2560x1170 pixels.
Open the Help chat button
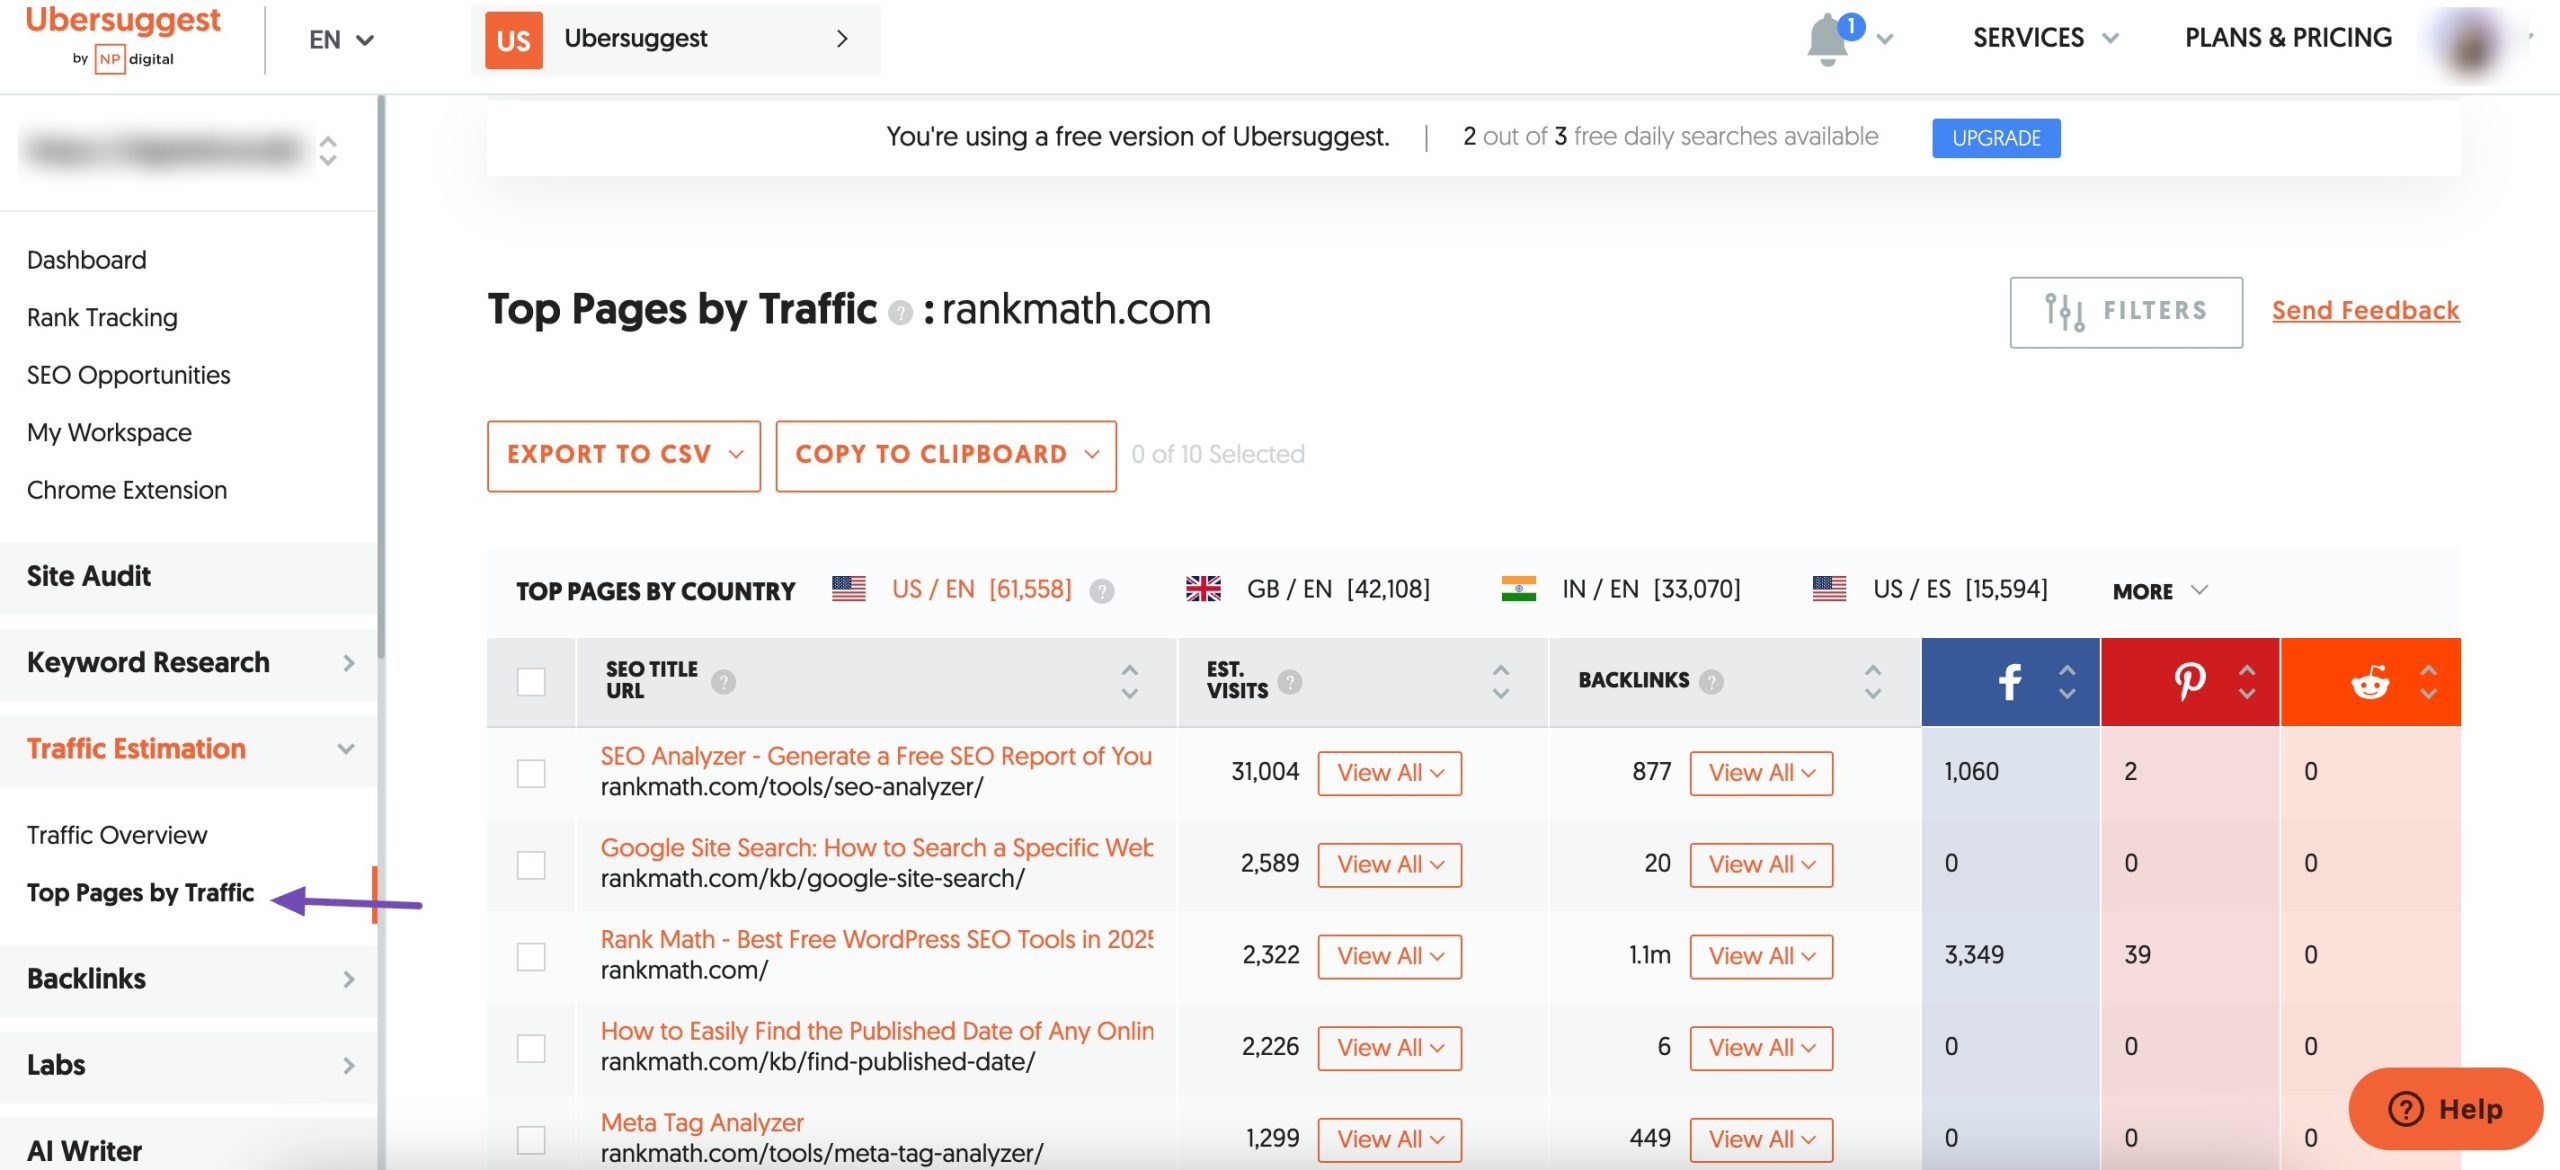(x=2445, y=1109)
